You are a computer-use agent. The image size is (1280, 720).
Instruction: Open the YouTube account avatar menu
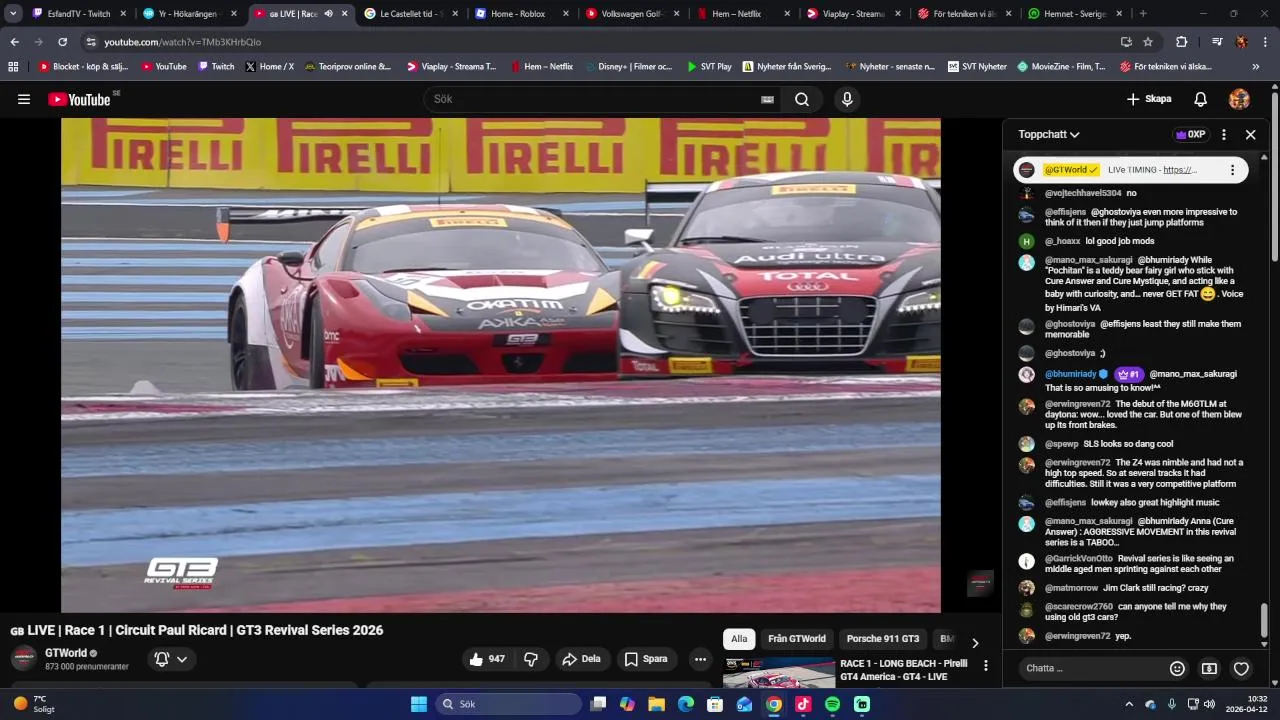[x=1239, y=99]
